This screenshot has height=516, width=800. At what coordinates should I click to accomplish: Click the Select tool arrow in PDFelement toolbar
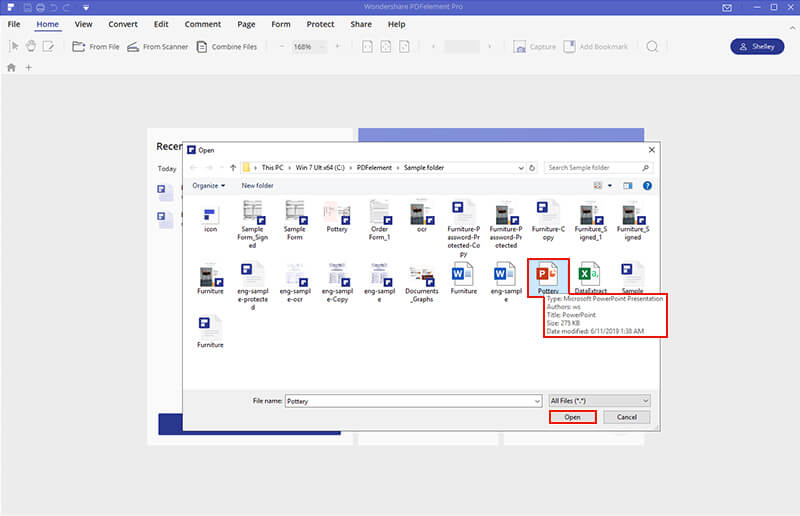(x=14, y=46)
